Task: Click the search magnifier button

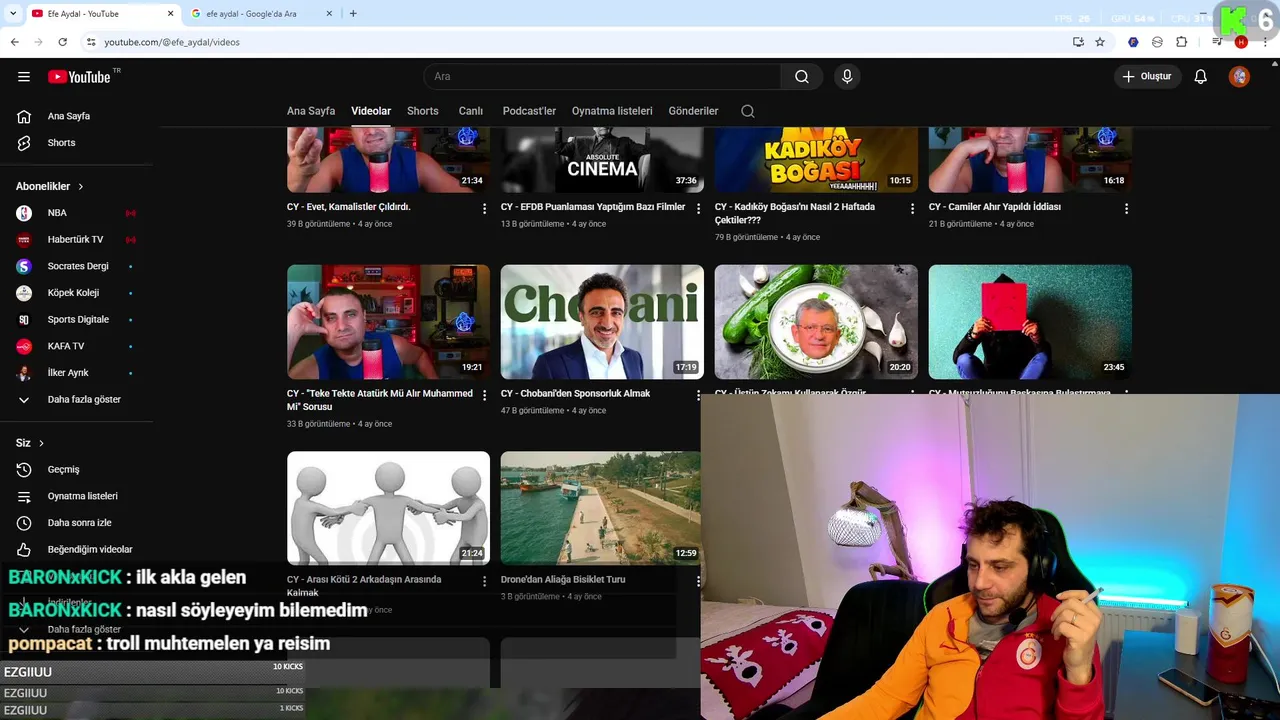Action: pos(802,77)
